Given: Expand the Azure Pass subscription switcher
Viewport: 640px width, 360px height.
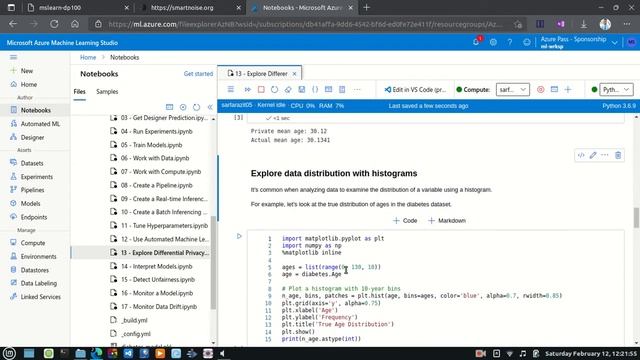Looking at the screenshot, I should pyautogui.click(x=614, y=42).
